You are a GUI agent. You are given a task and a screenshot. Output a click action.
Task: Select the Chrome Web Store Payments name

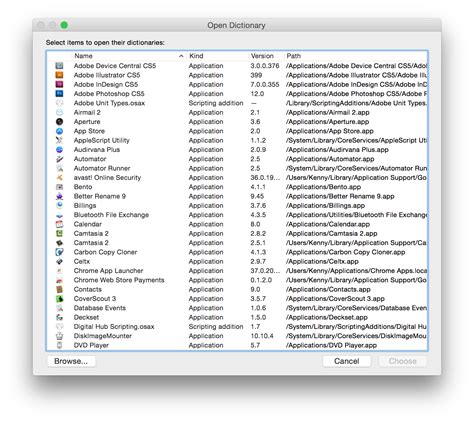[119, 280]
